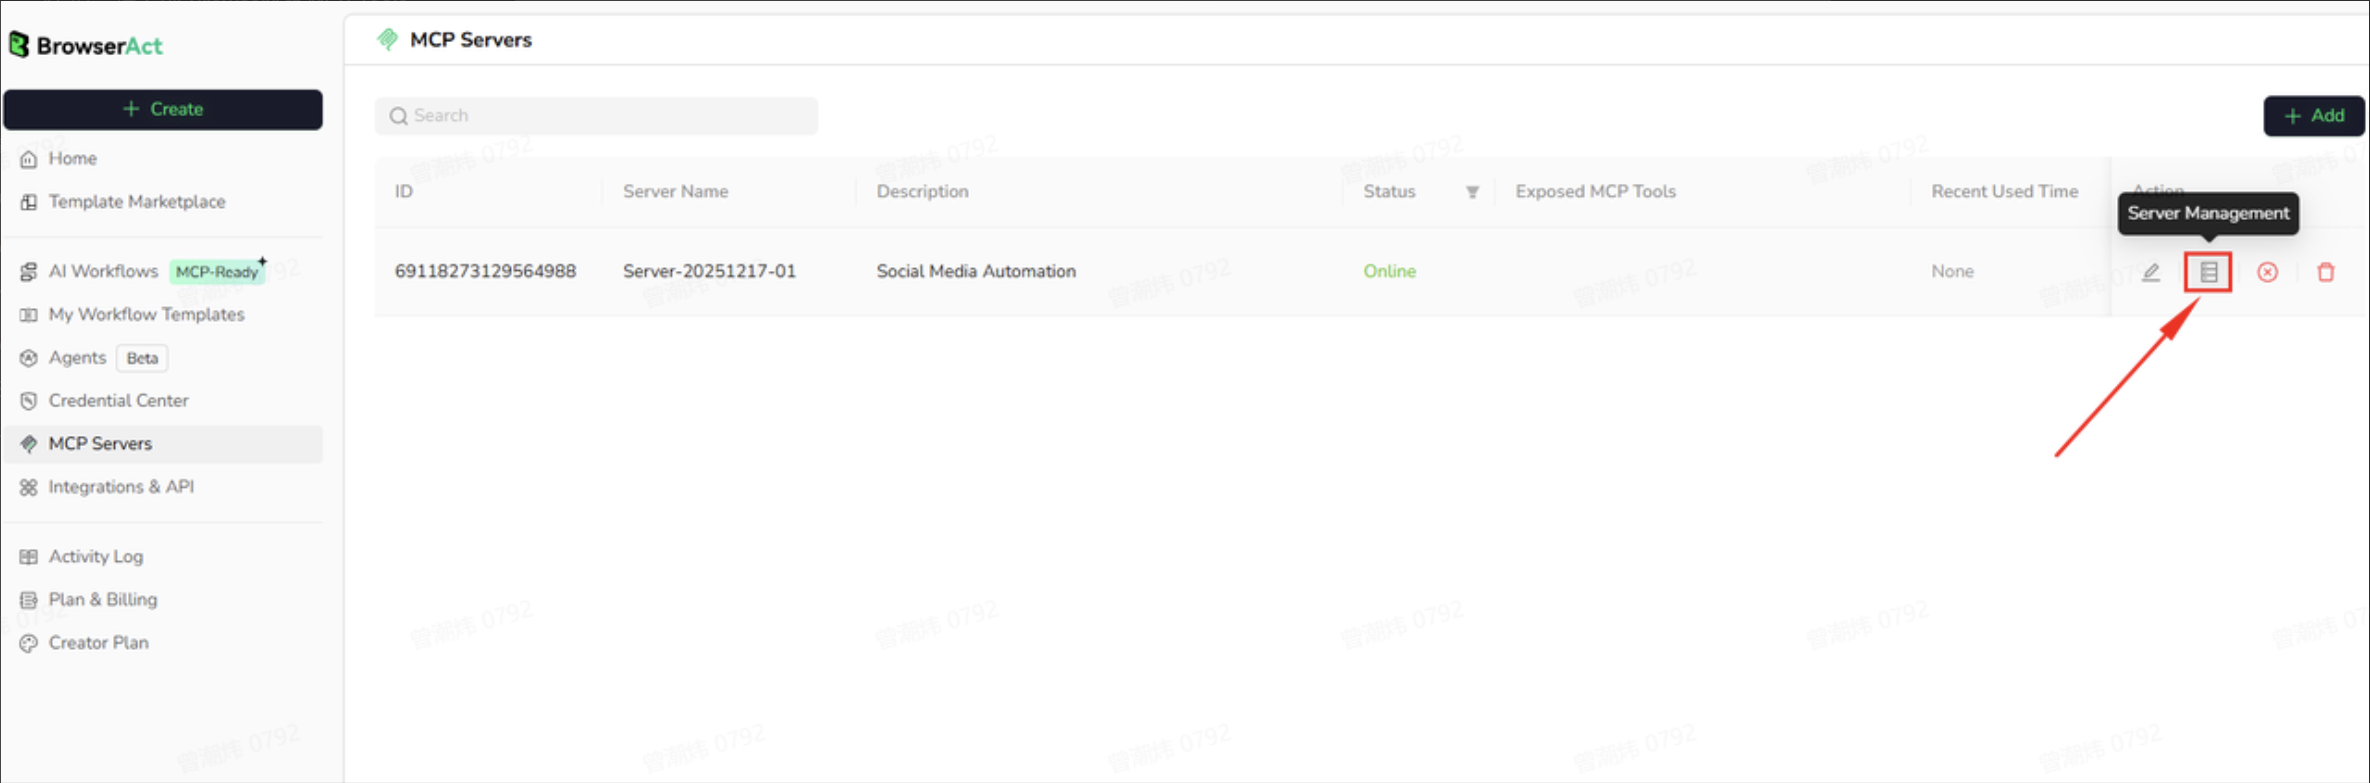Viewport: 2370px width, 783px height.
Task: Click the Template Marketplace icon
Action: [28, 202]
